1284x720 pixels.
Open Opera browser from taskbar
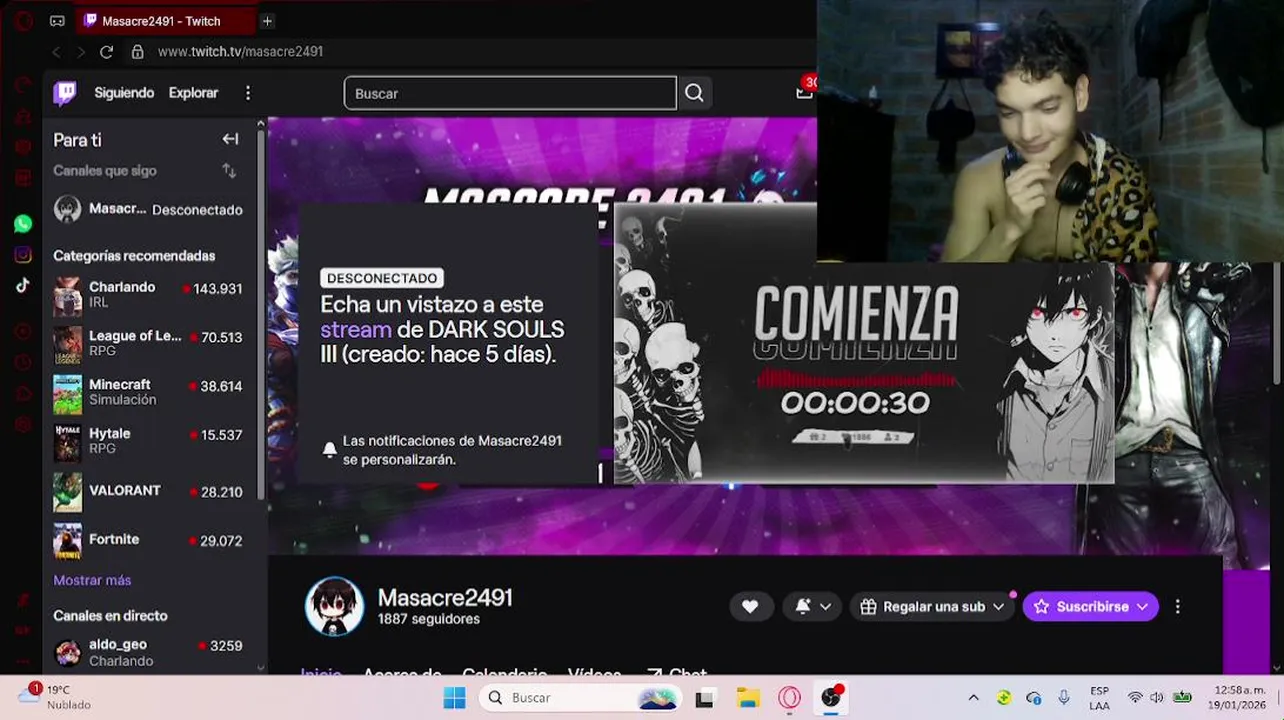pos(790,698)
